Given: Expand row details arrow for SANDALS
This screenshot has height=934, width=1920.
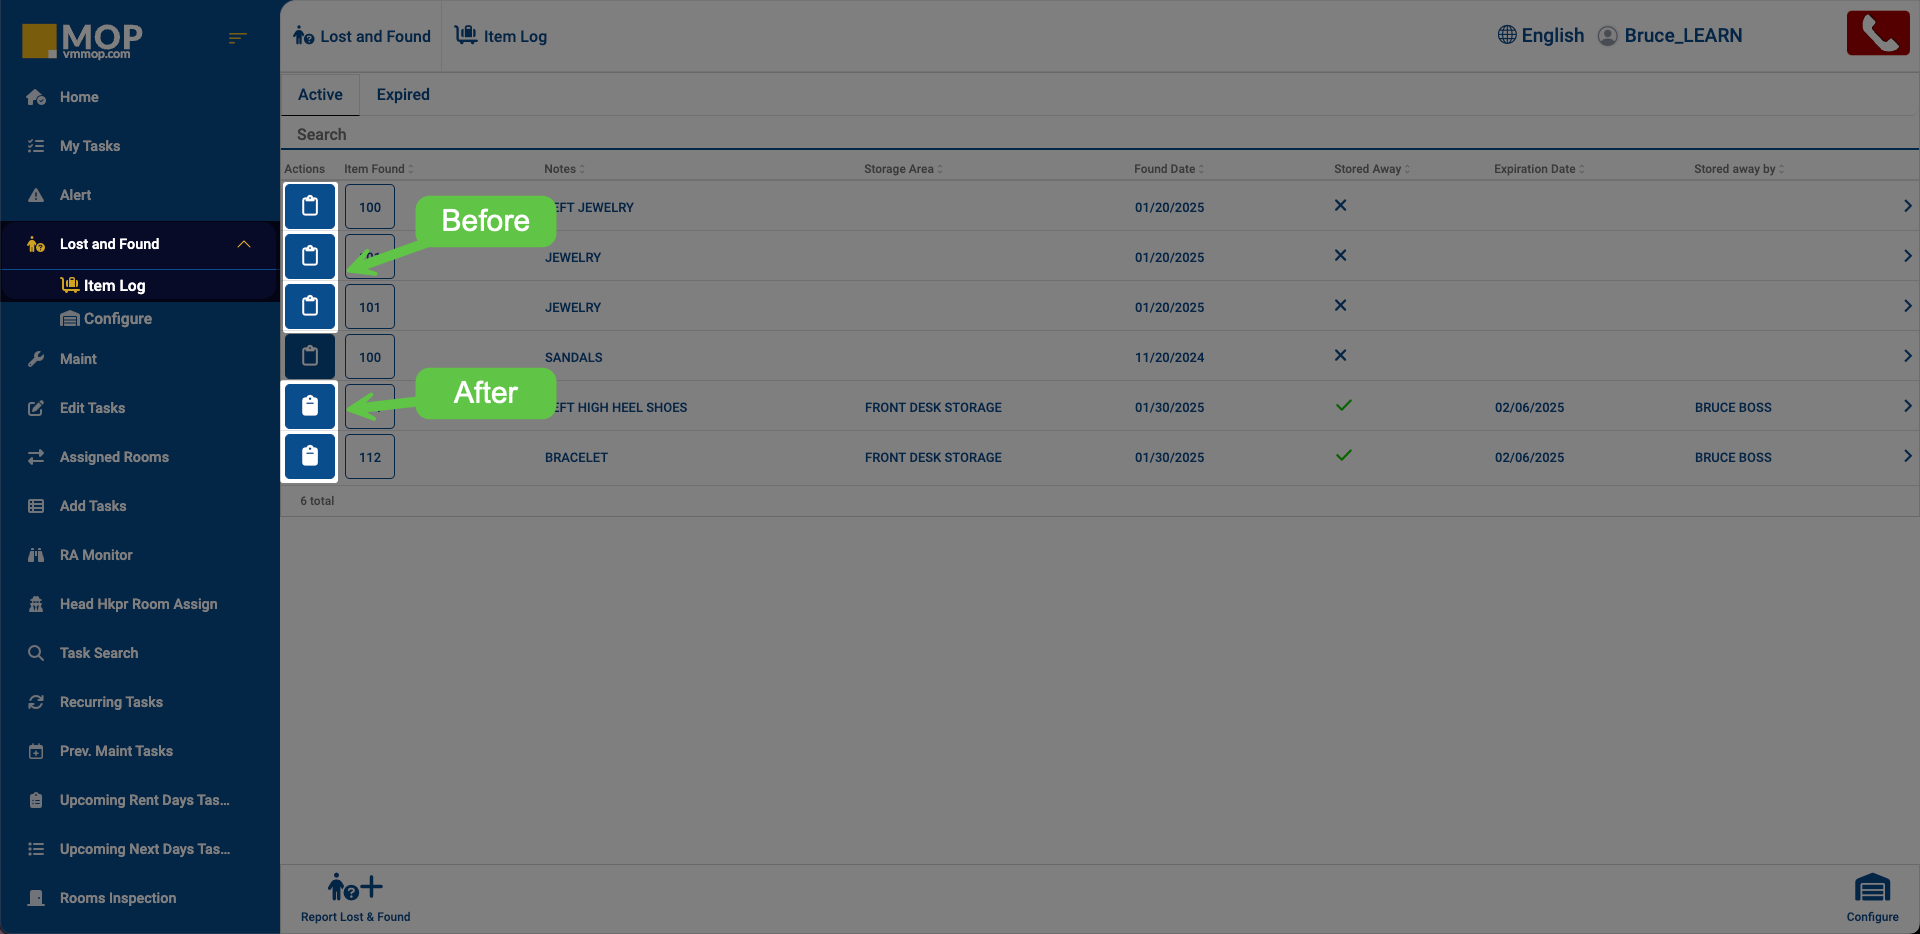Looking at the screenshot, I should click(1907, 356).
